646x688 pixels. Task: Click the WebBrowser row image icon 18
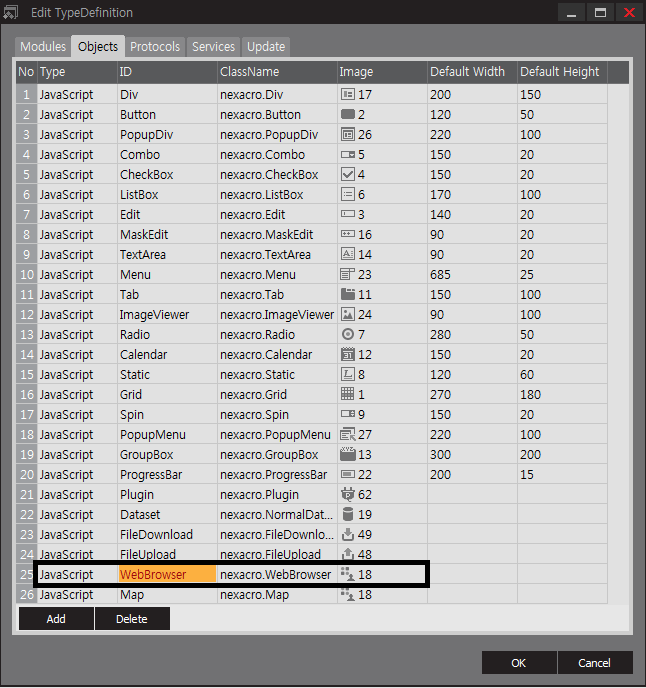coord(348,574)
